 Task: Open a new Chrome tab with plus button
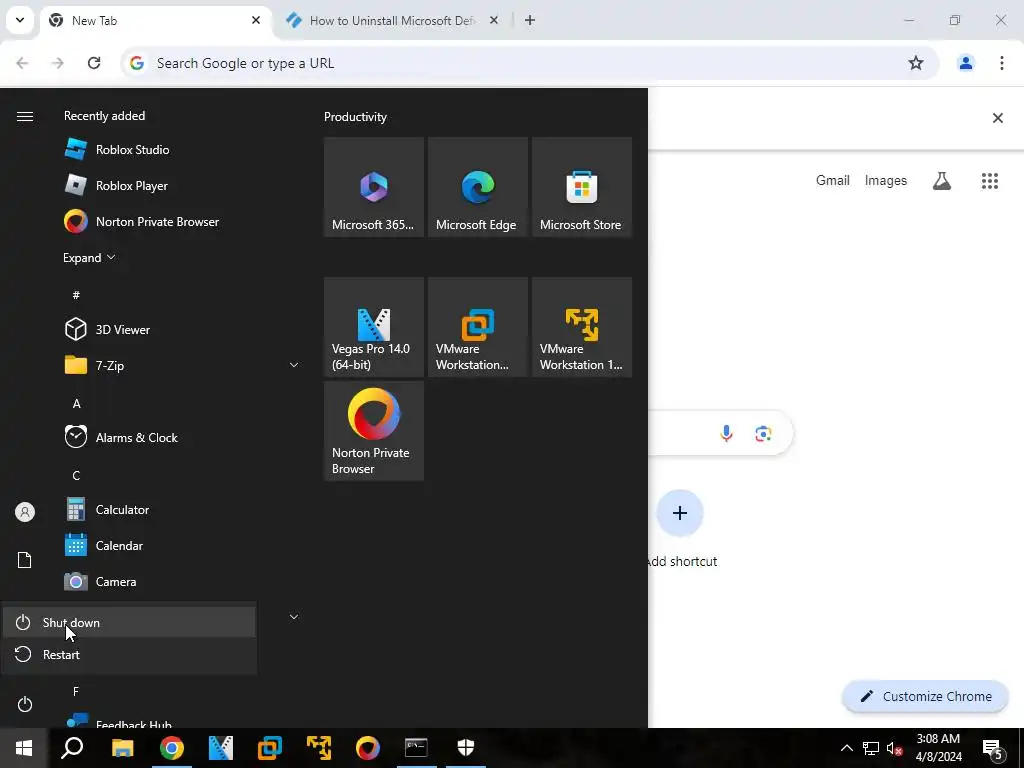point(530,21)
